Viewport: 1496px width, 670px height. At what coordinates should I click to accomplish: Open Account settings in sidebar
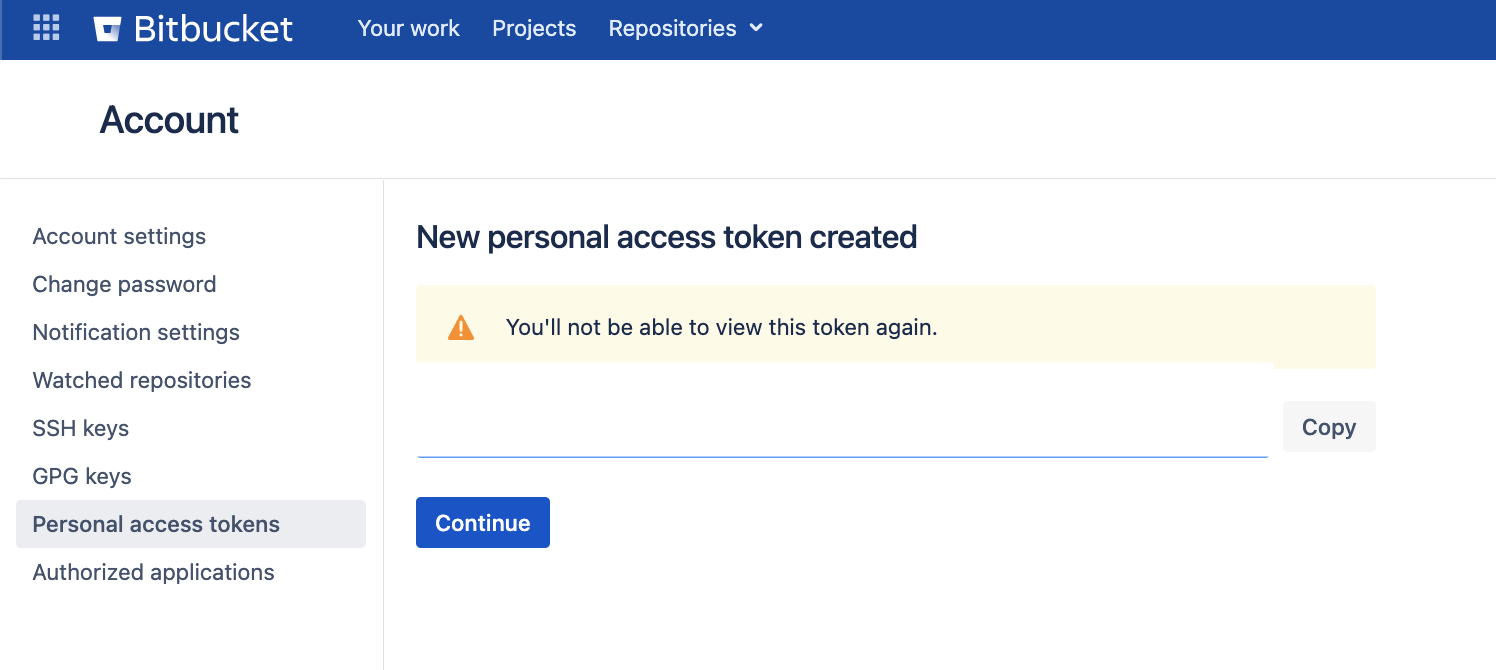click(119, 236)
